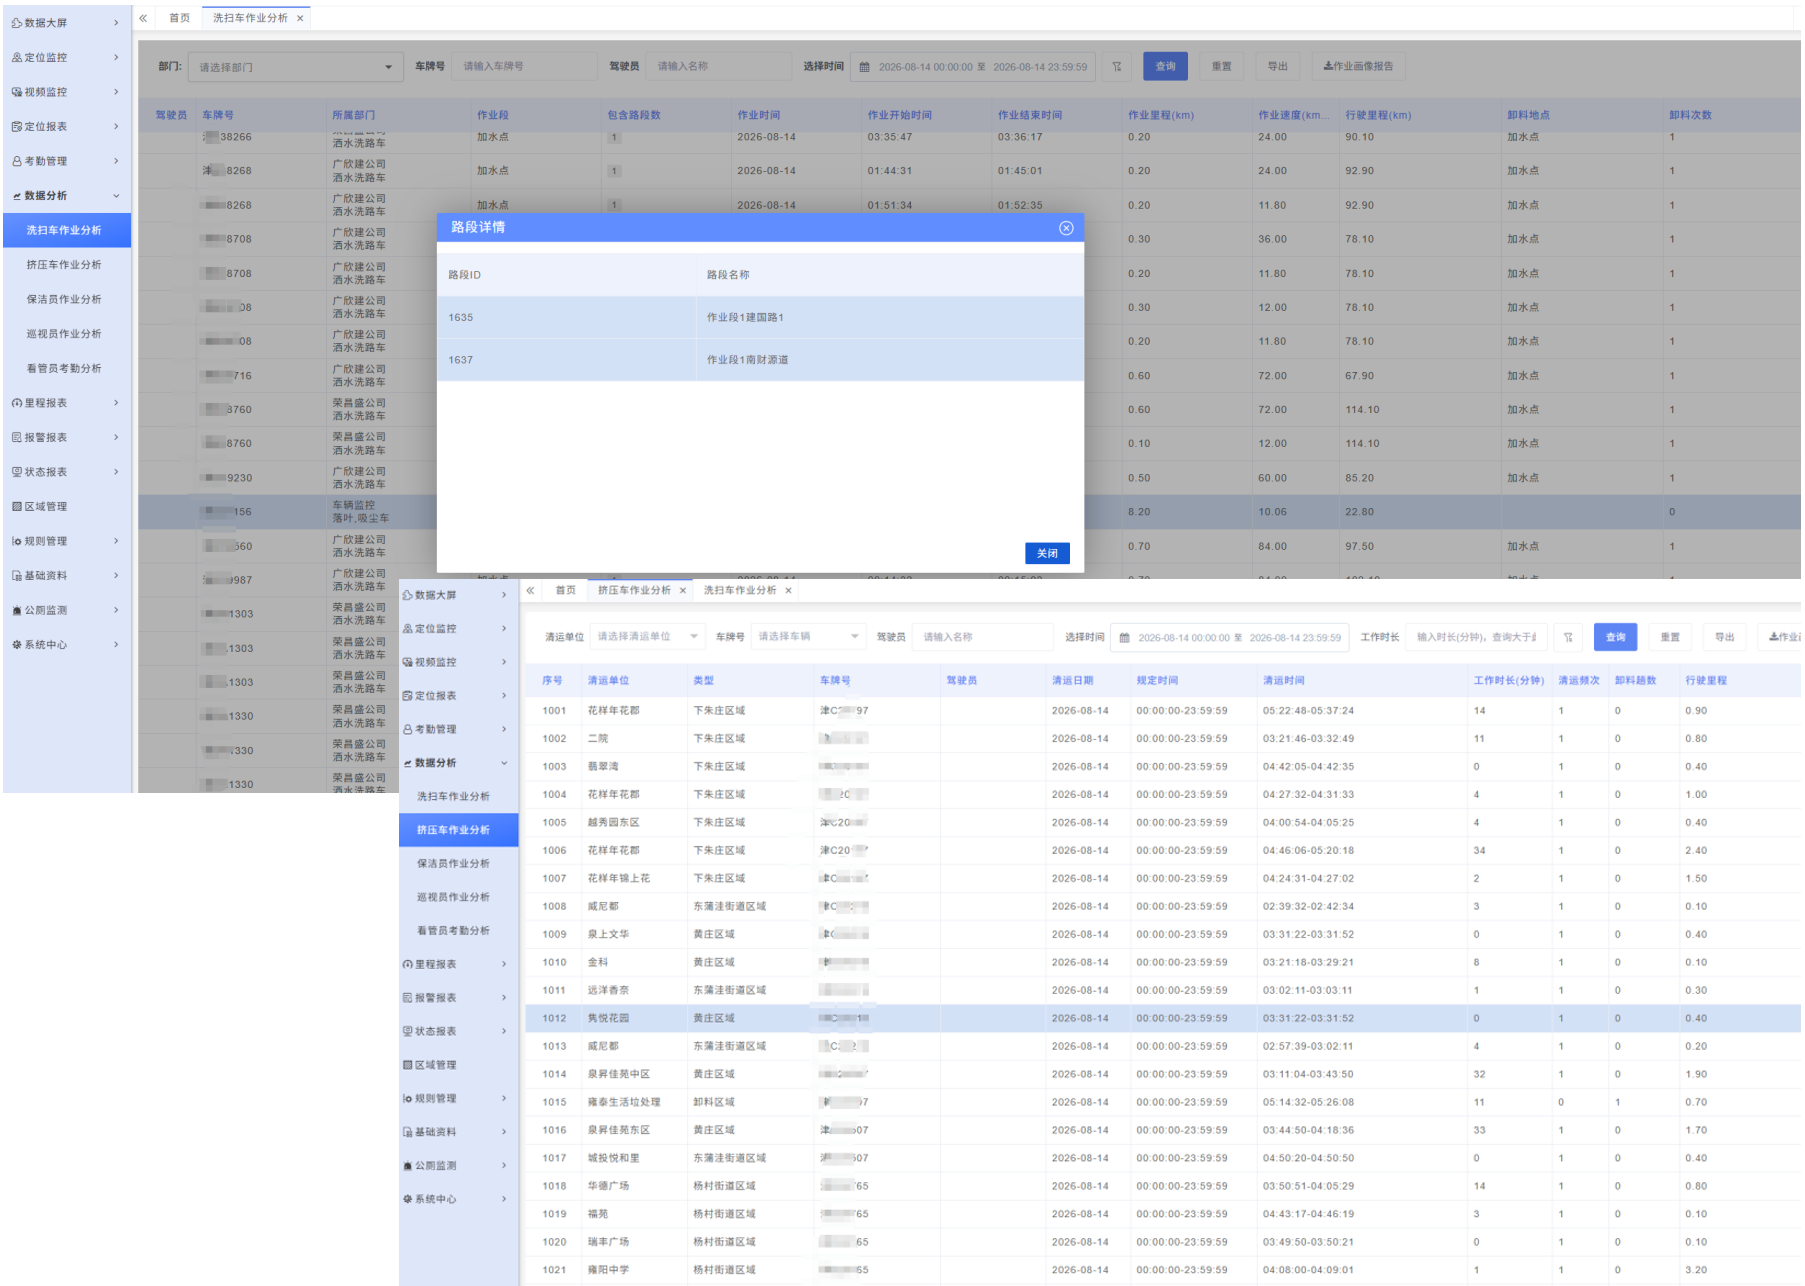The width and height of the screenshot is (1805, 1286).
Task: Click the calendar icon in 挤压车 window date range
Action: 1124,637
